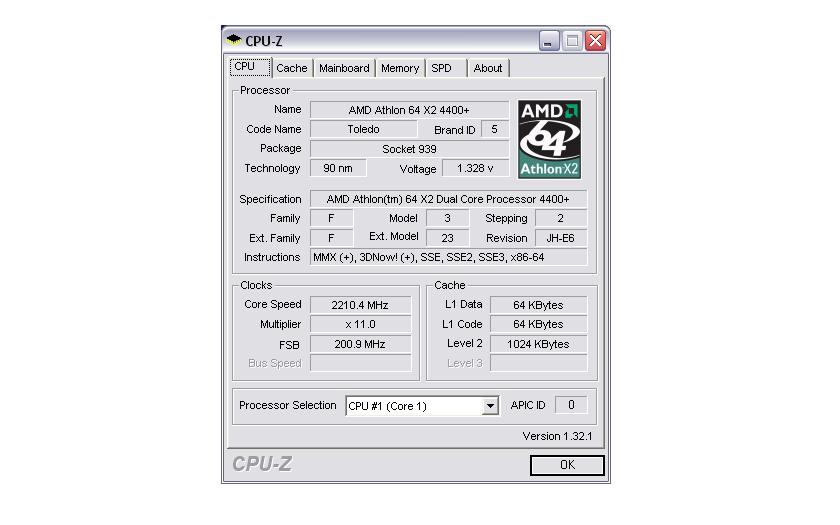Select the CPU tab
This screenshot has width=840, height=525.
[250, 67]
